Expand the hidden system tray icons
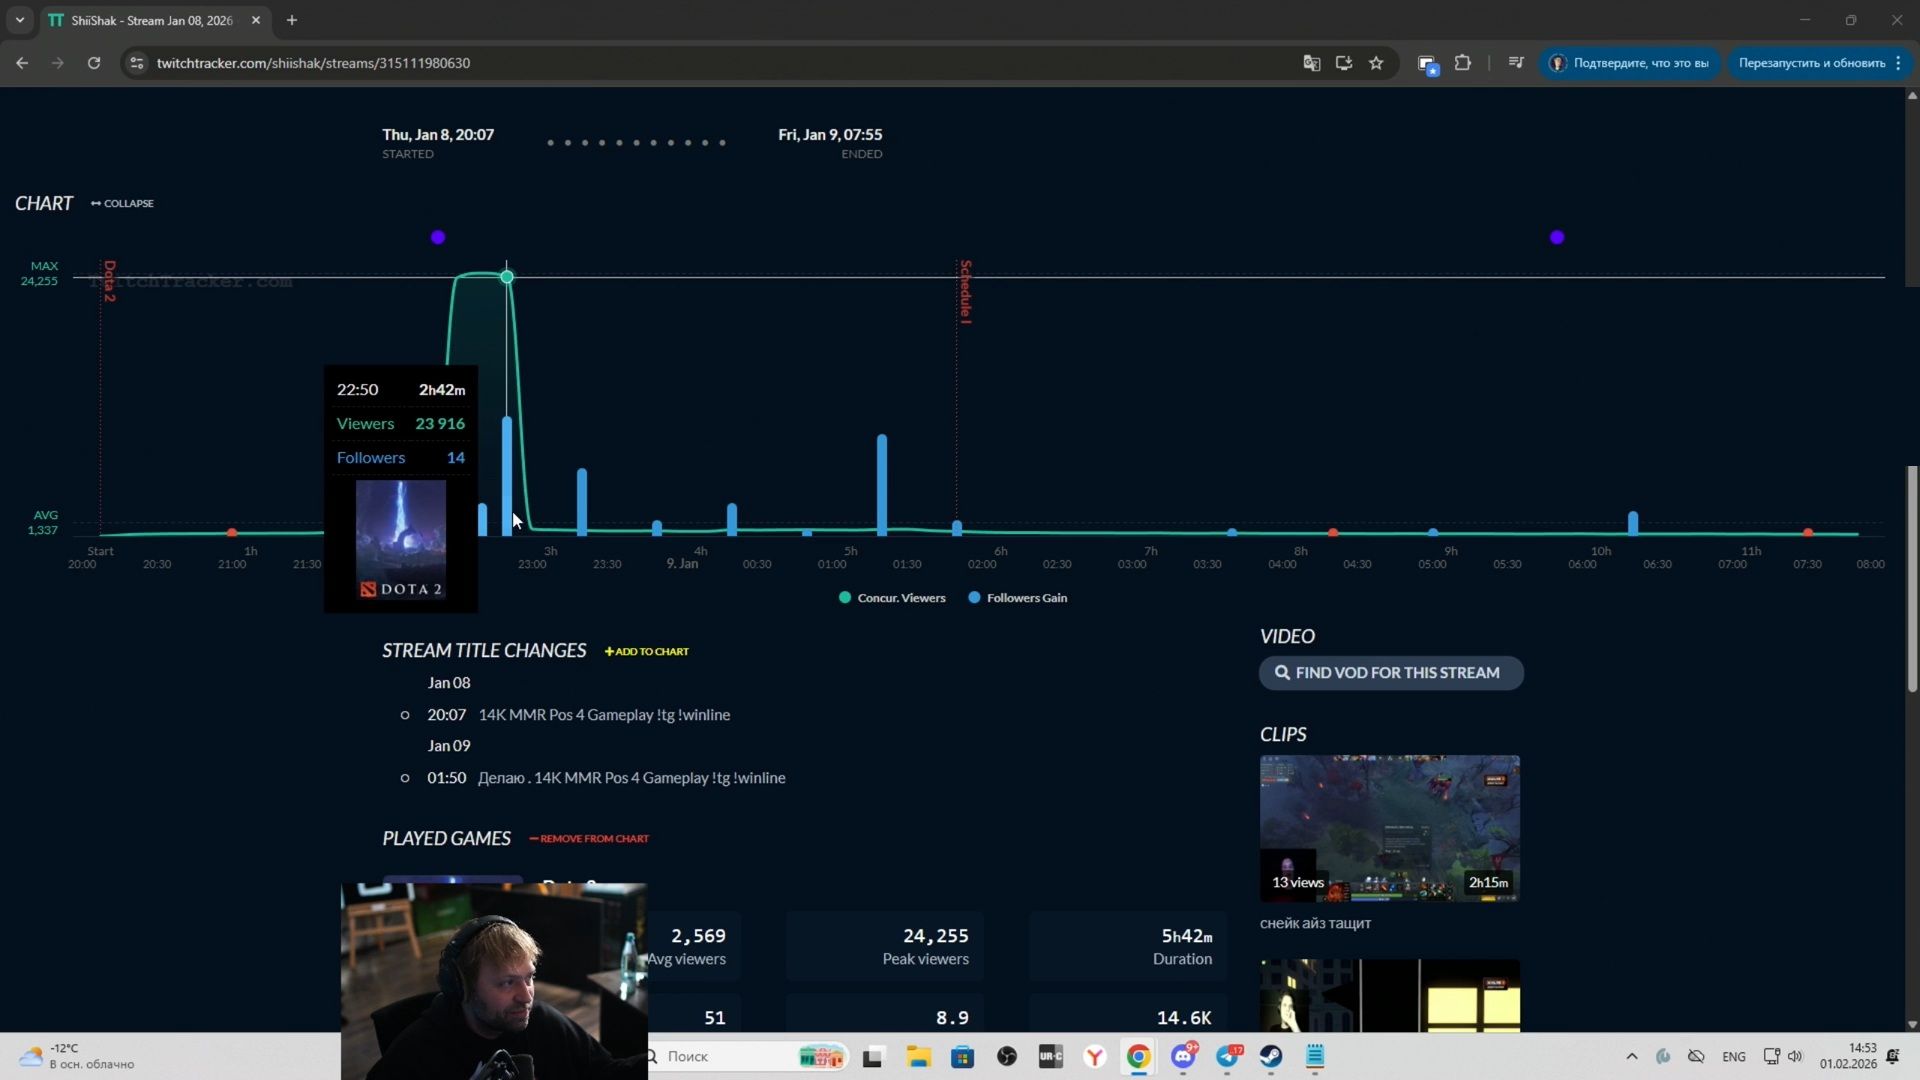Viewport: 1920px width, 1080px height. 1632,1056
